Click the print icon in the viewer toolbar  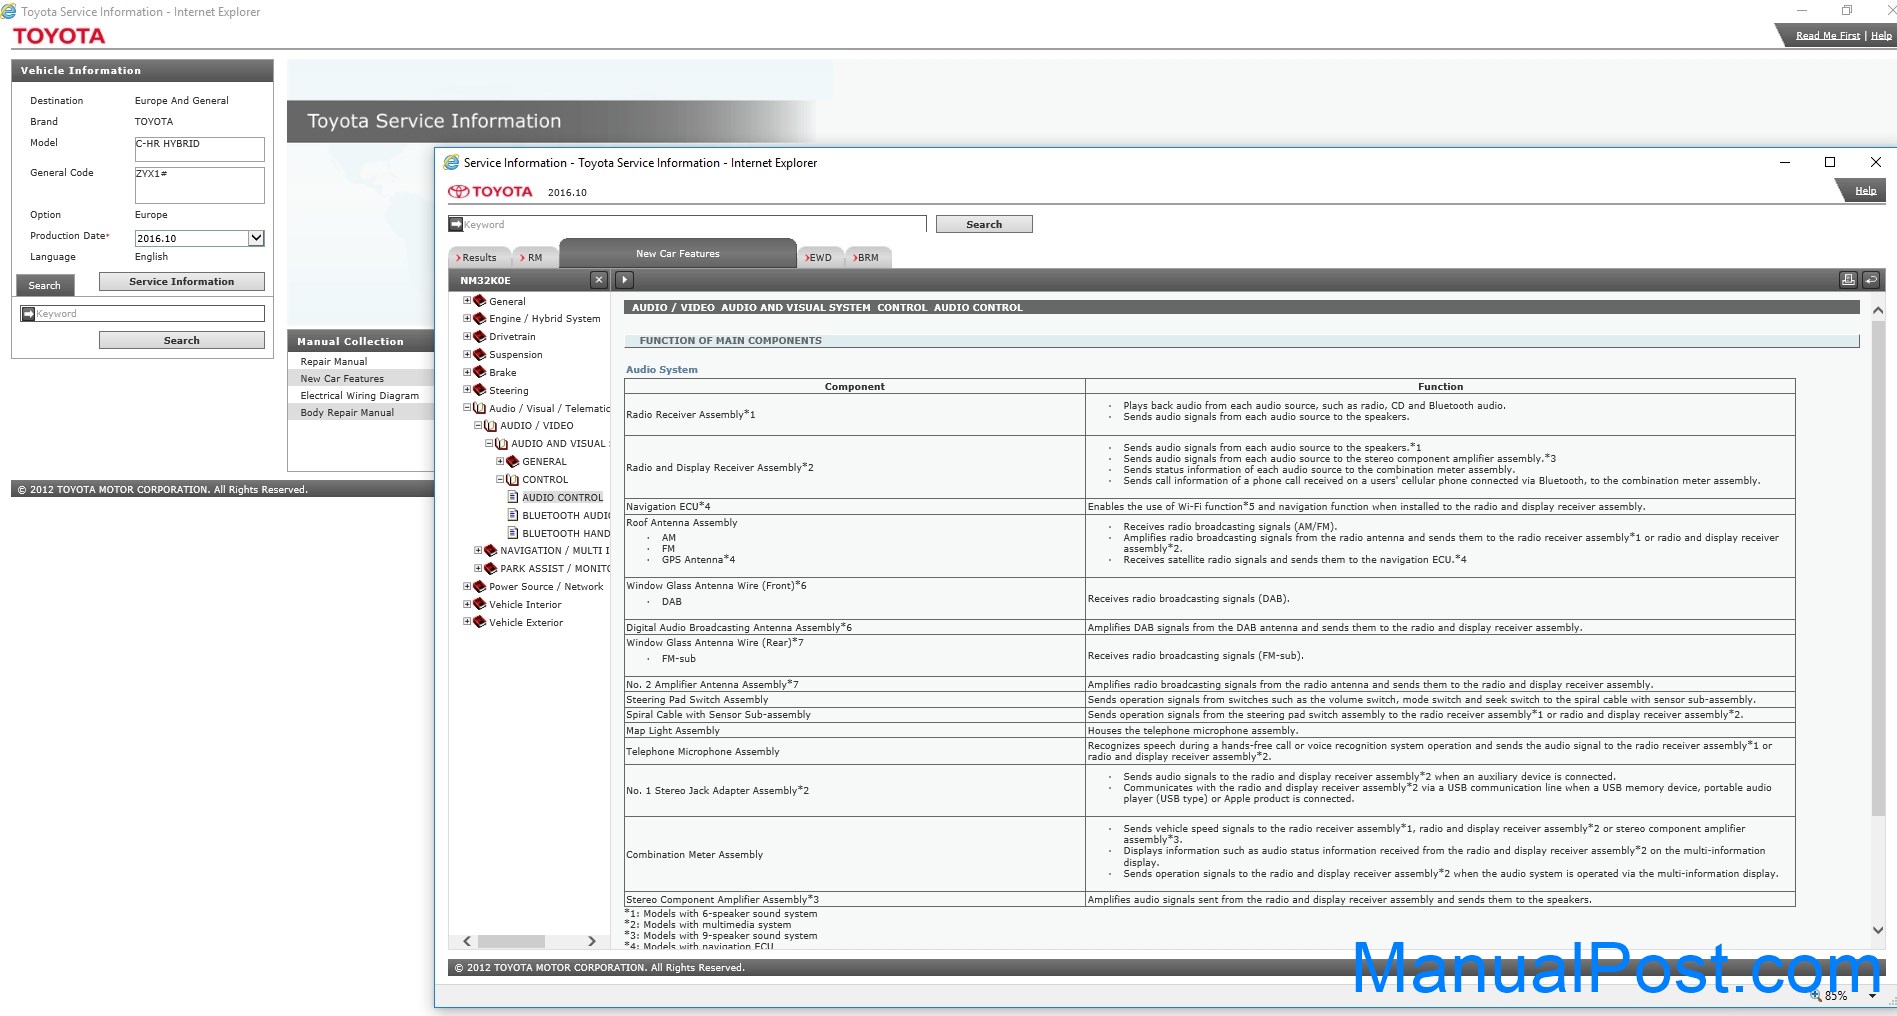click(1848, 280)
